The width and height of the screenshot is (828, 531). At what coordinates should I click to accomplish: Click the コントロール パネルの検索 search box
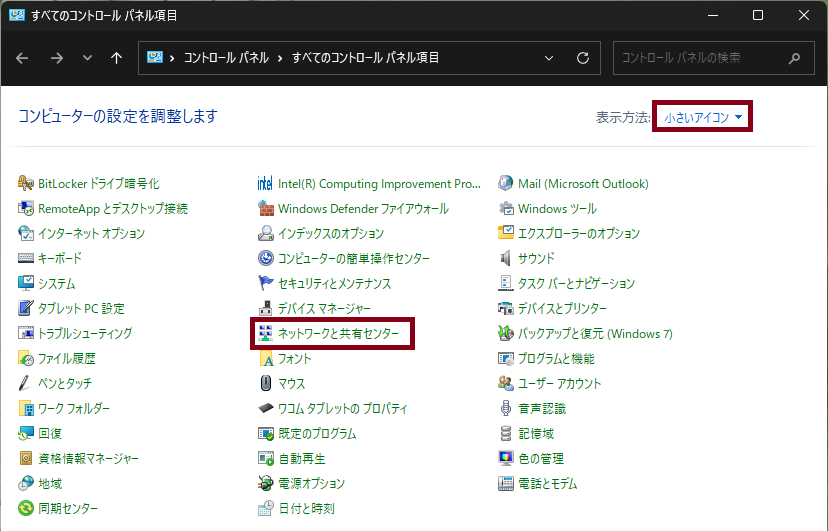click(700, 58)
